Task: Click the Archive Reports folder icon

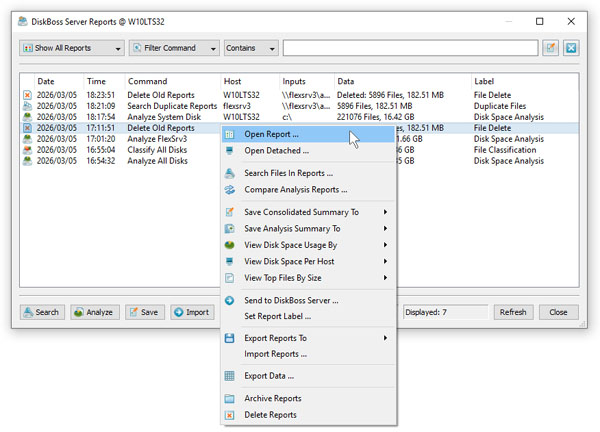Action: coord(230,399)
